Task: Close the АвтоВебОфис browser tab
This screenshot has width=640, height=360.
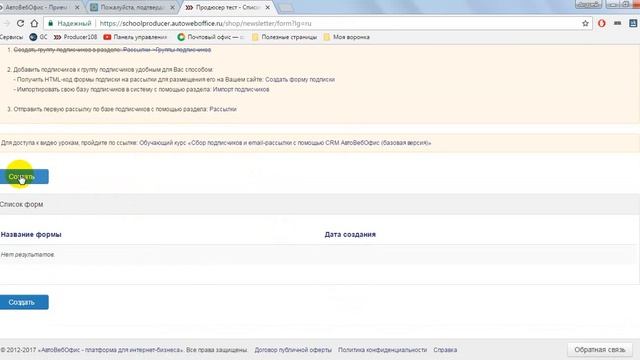Action: click(x=77, y=7)
